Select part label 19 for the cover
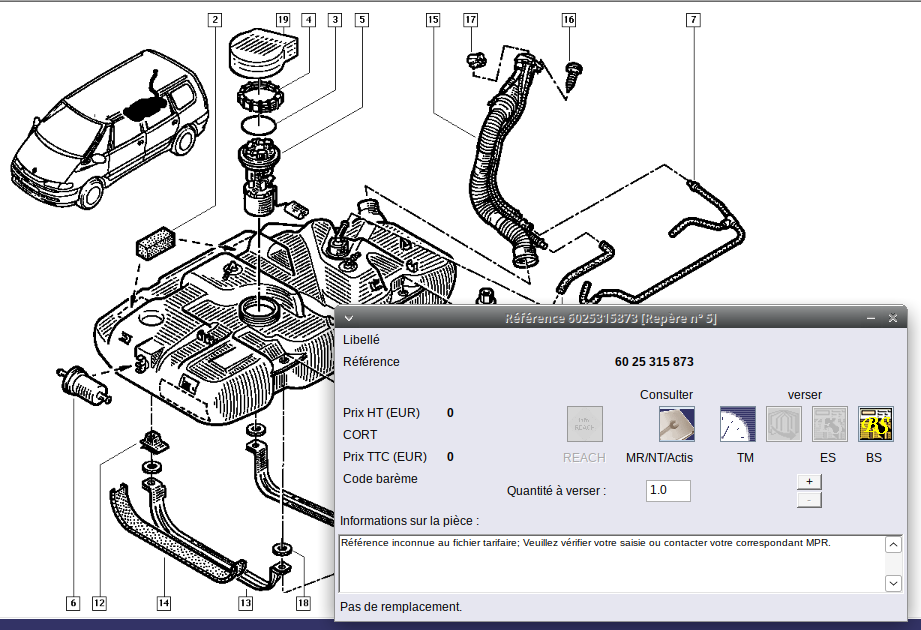Image resolution: width=921 pixels, height=630 pixels. [x=283, y=19]
